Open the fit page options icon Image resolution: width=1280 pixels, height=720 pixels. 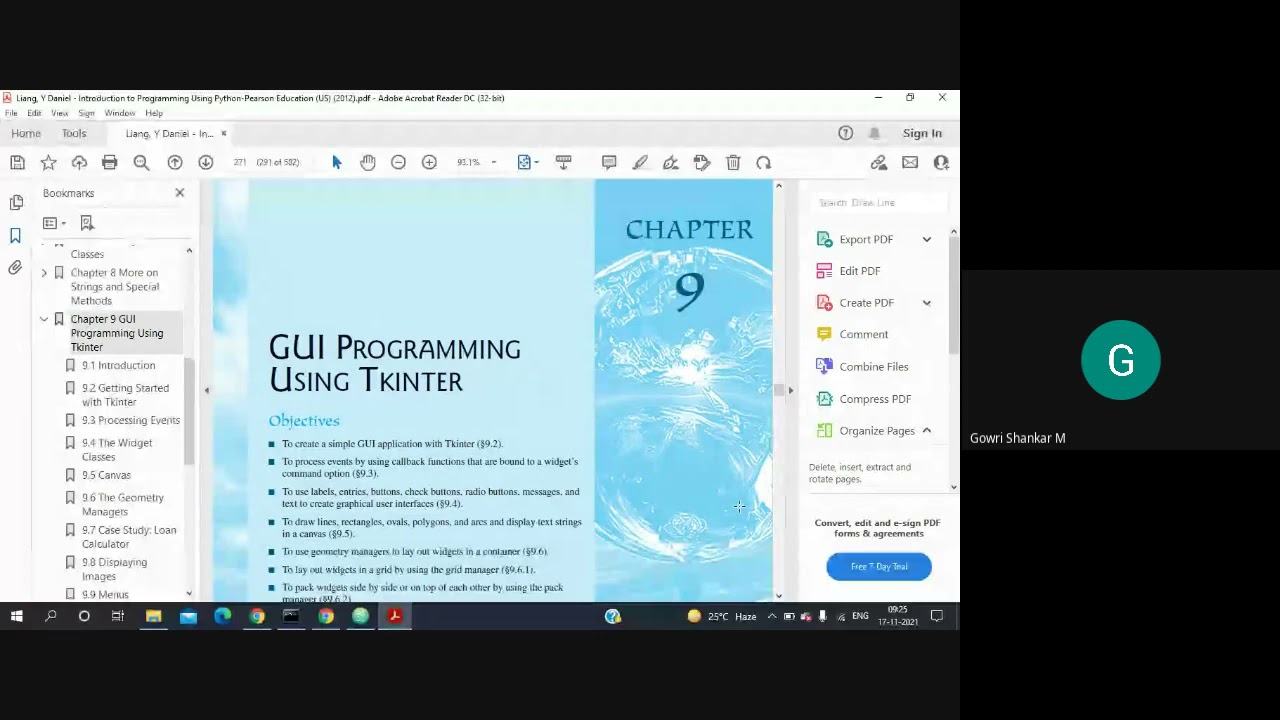[526, 163]
